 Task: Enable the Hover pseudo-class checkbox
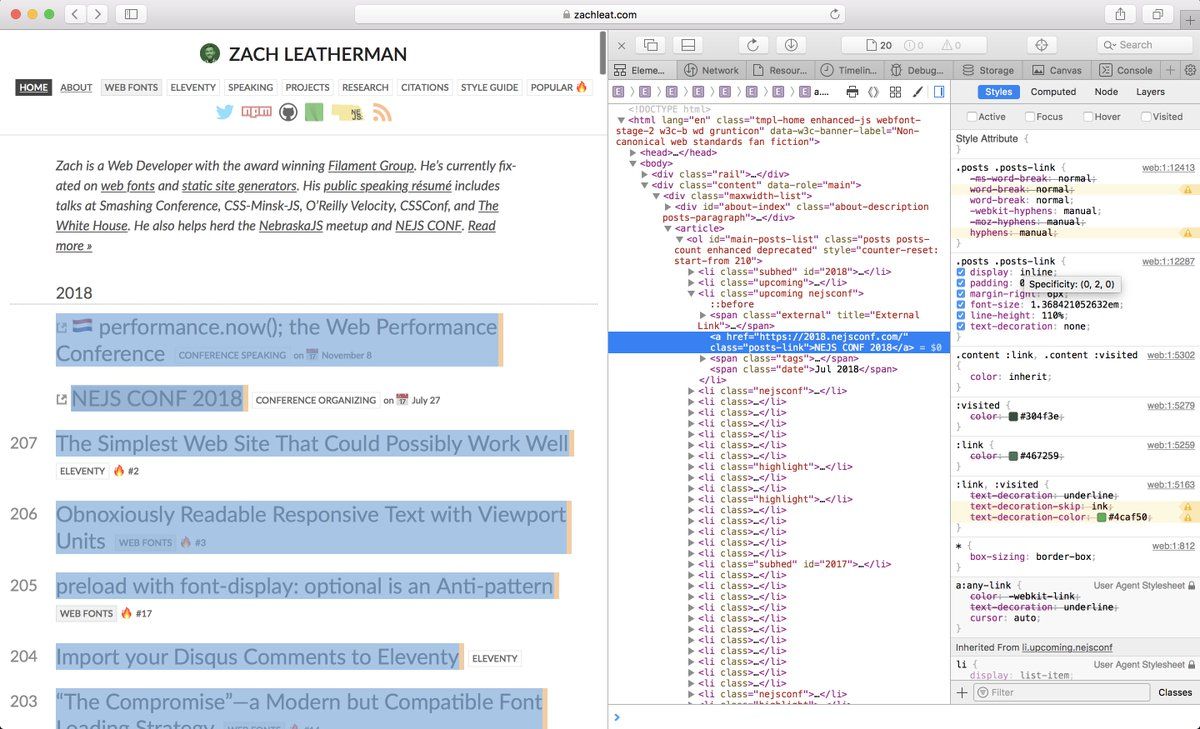1086,117
